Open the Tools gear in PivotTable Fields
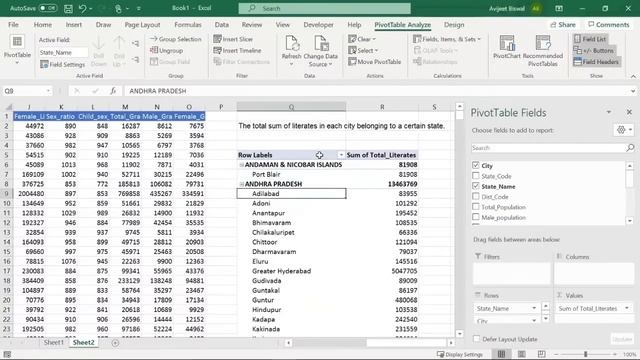The height and width of the screenshot is (360, 640). coord(624,130)
